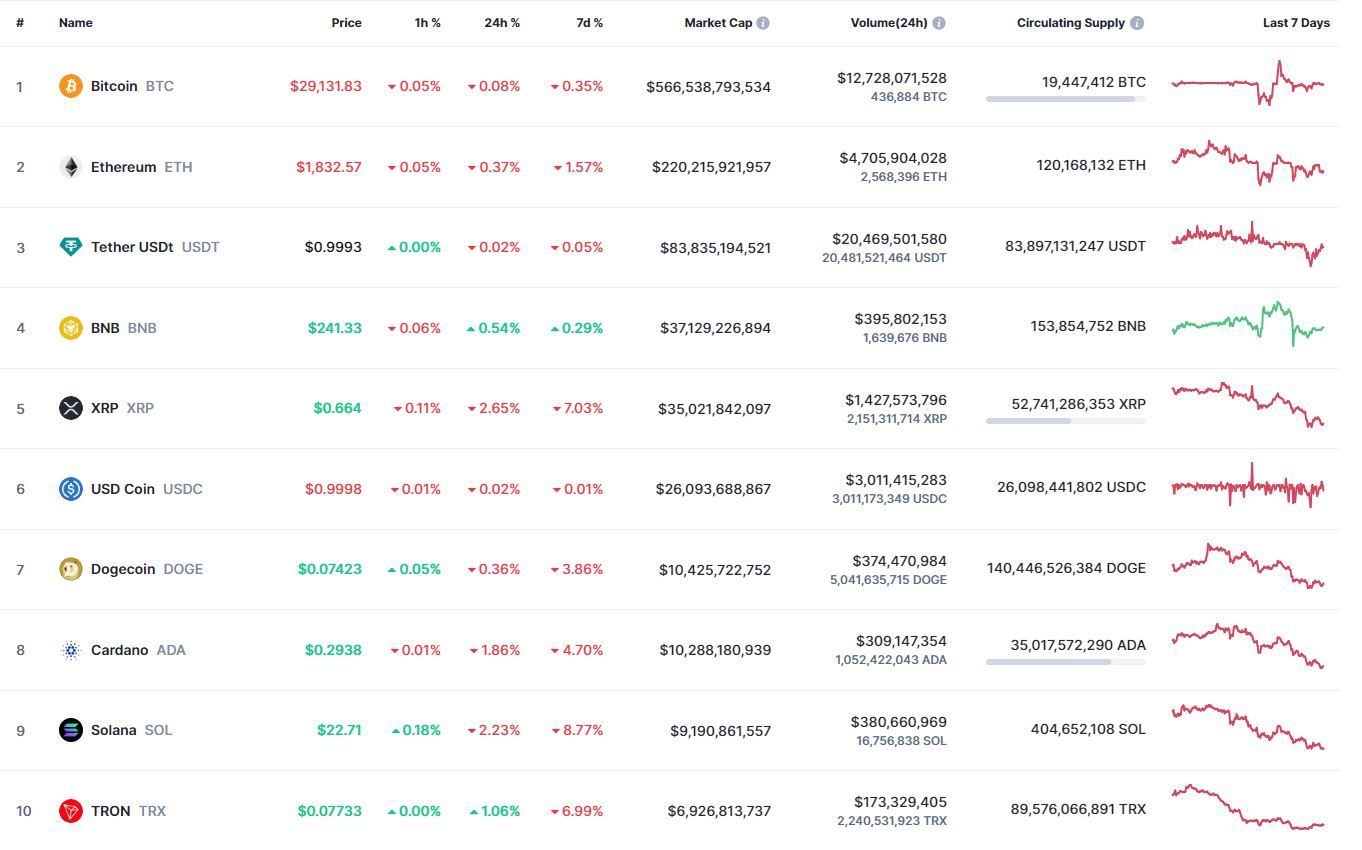Click the BNB coin logo icon
1362x850 pixels.
[x=70, y=328]
